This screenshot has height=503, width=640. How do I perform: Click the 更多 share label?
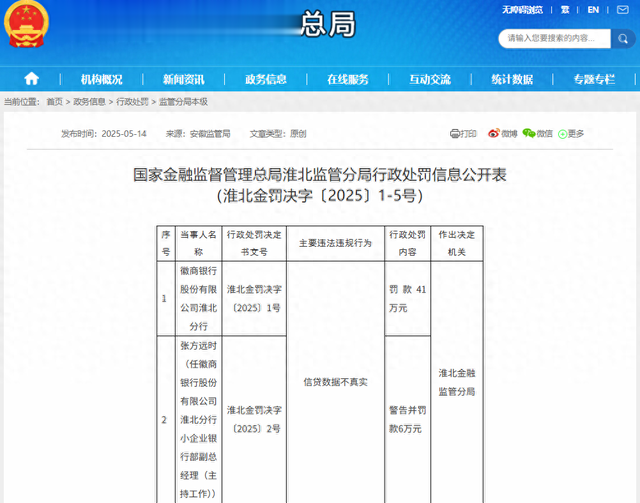click(576, 134)
